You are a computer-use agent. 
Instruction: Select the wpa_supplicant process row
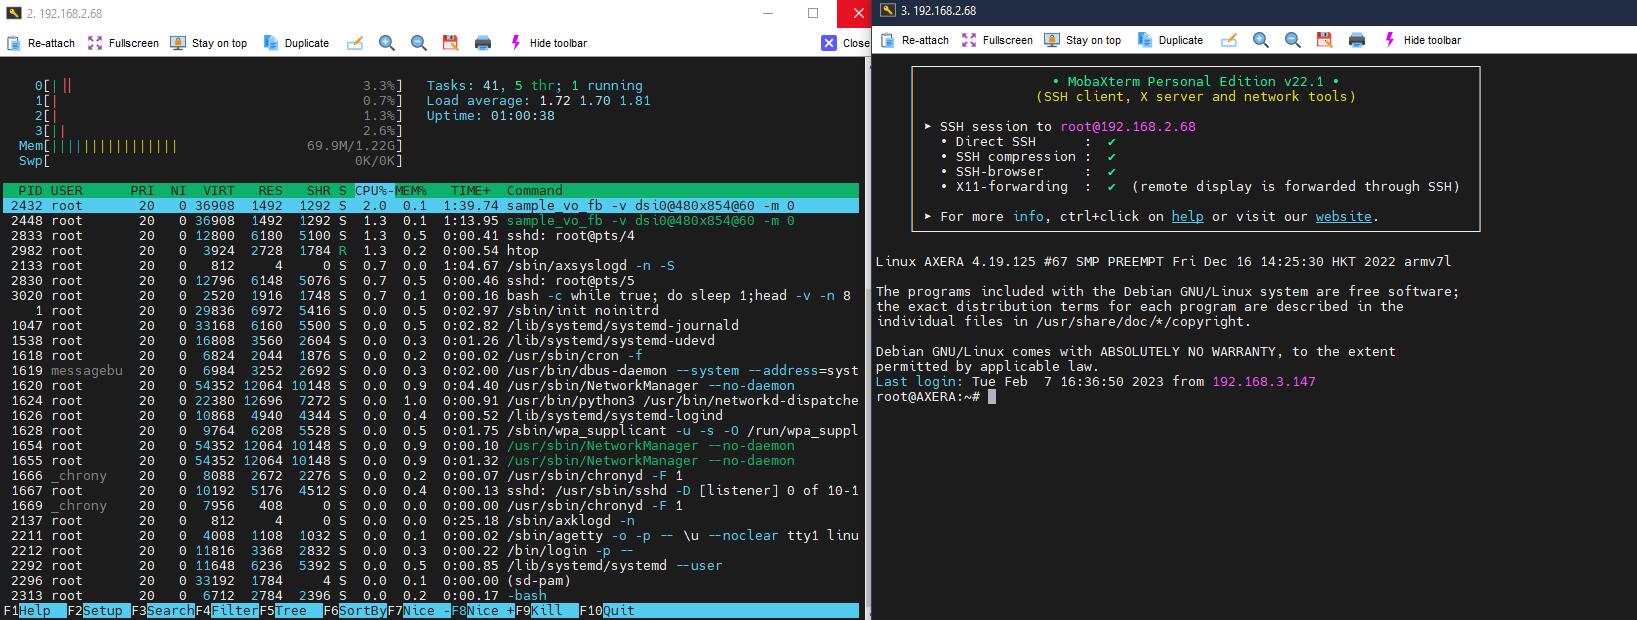click(431, 430)
